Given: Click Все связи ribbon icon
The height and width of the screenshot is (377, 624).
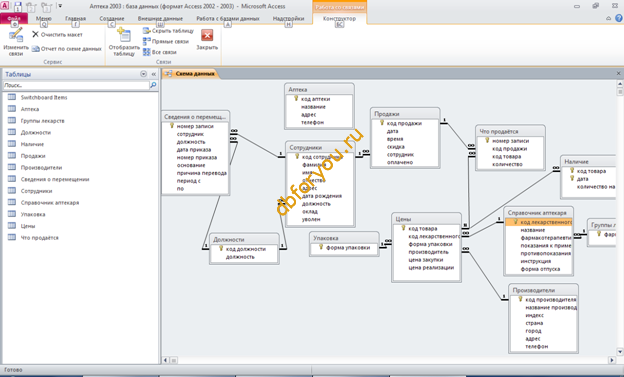Looking at the screenshot, I should pos(160,52).
